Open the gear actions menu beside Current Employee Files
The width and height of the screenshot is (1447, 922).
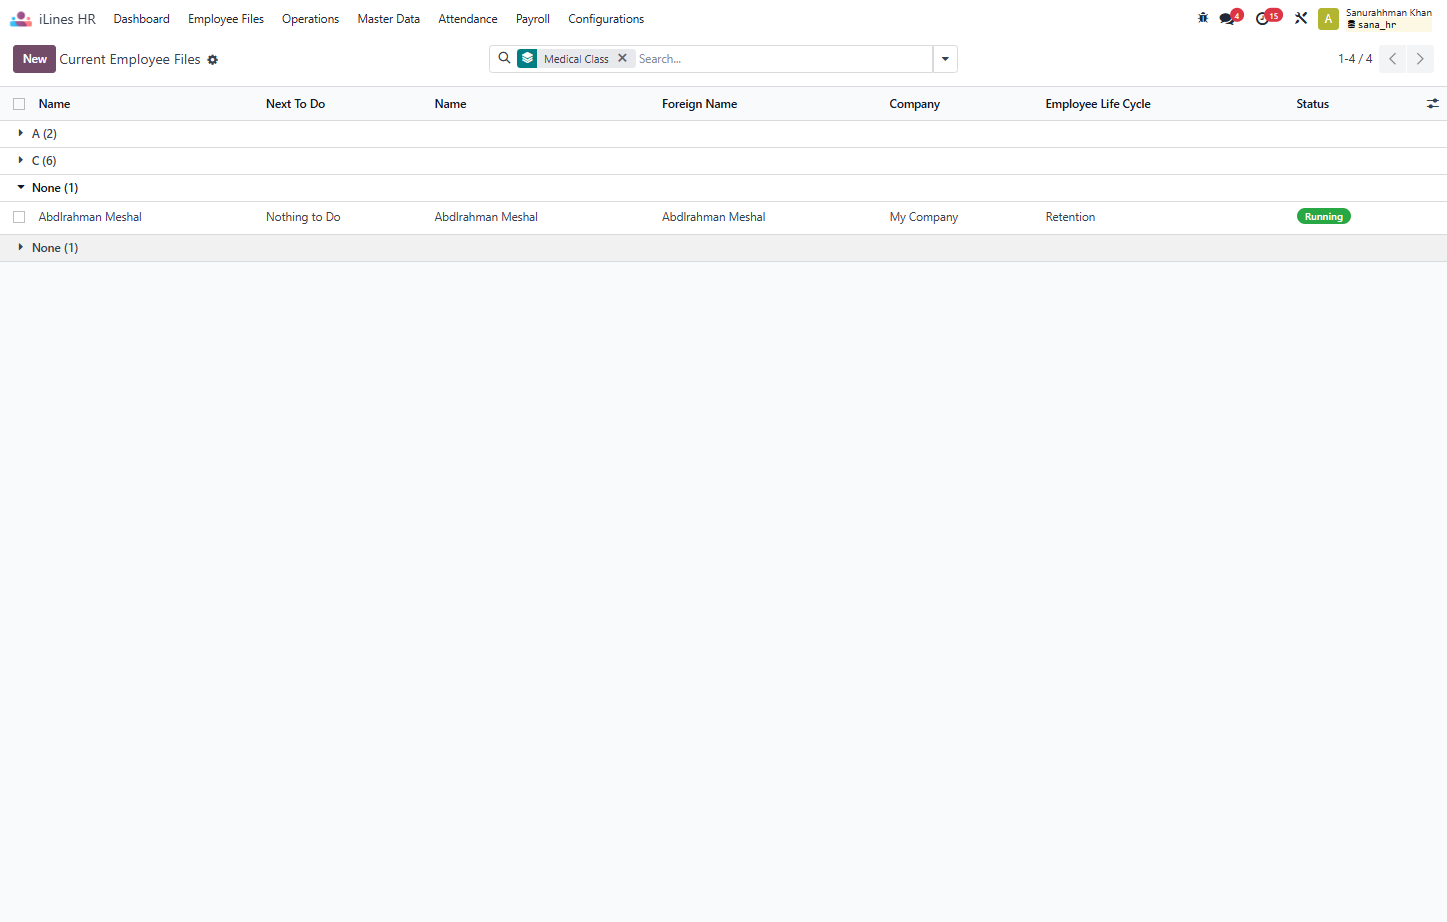(x=212, y=60)
